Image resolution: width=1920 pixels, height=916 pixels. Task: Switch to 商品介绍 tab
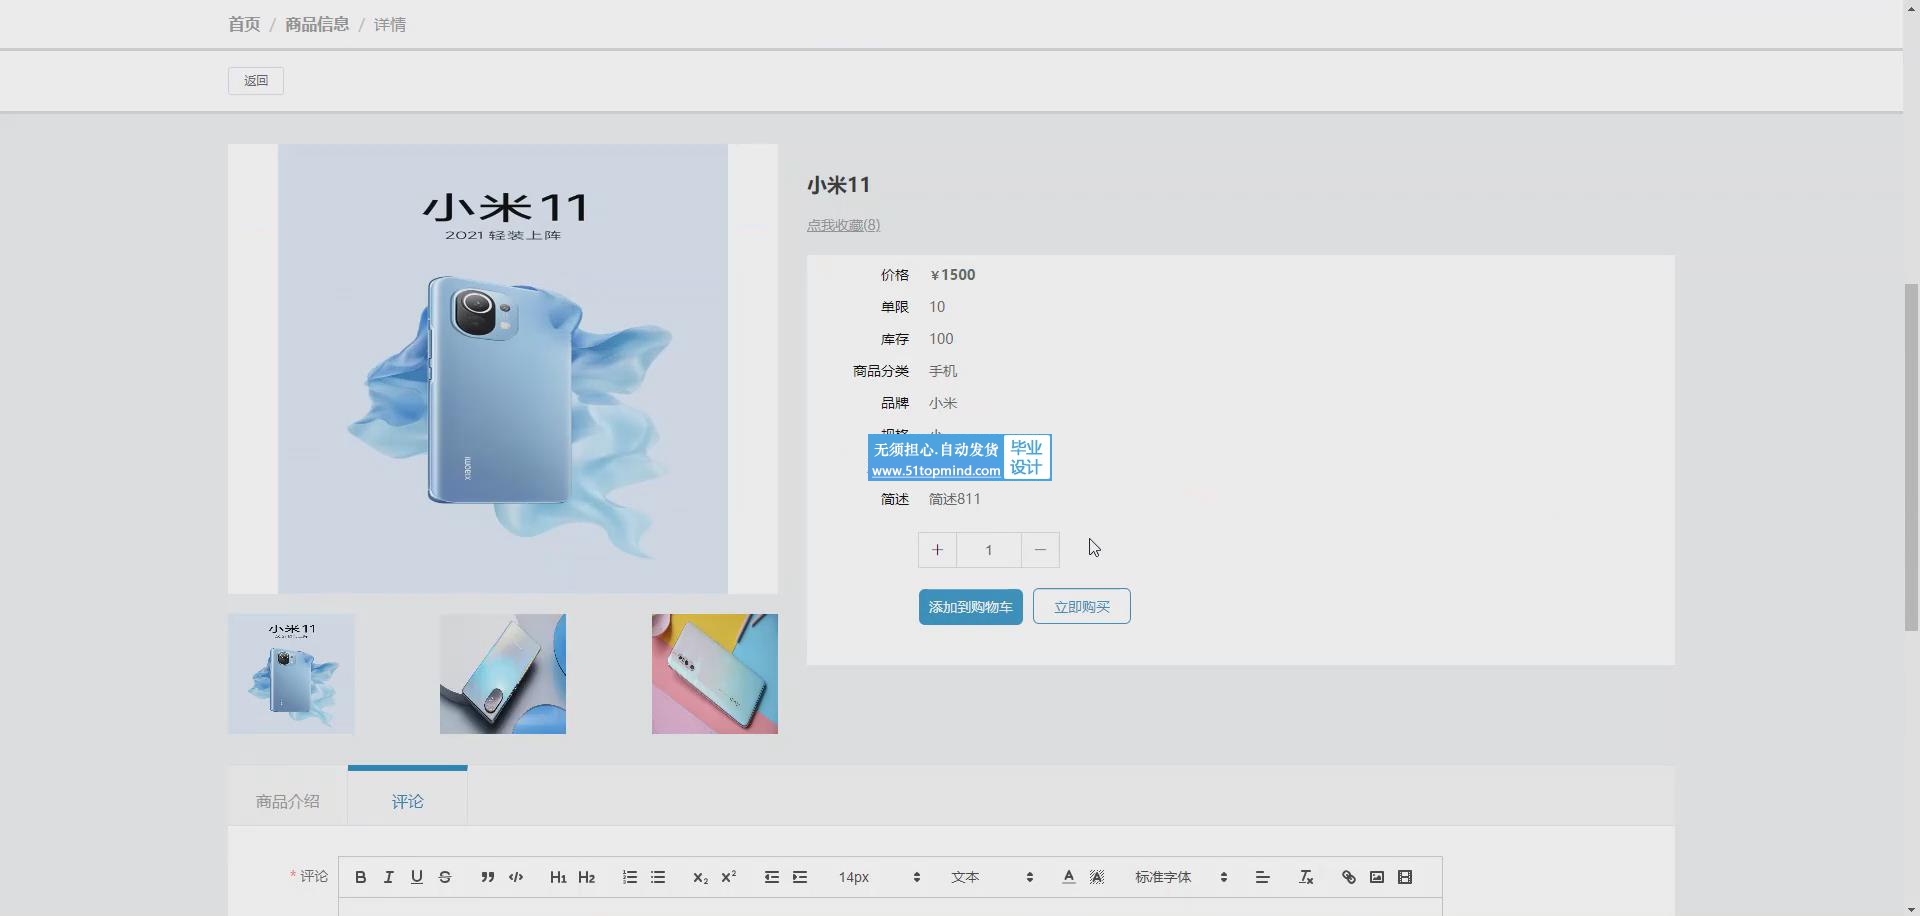(x=288, y=801)
